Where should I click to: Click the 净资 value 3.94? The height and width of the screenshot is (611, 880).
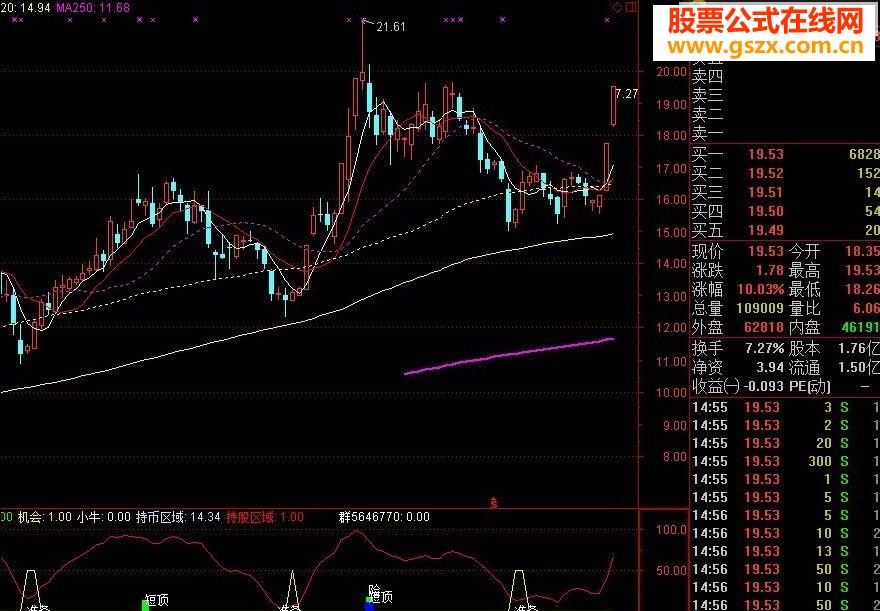pyautogui.click(x=769, y=367)
